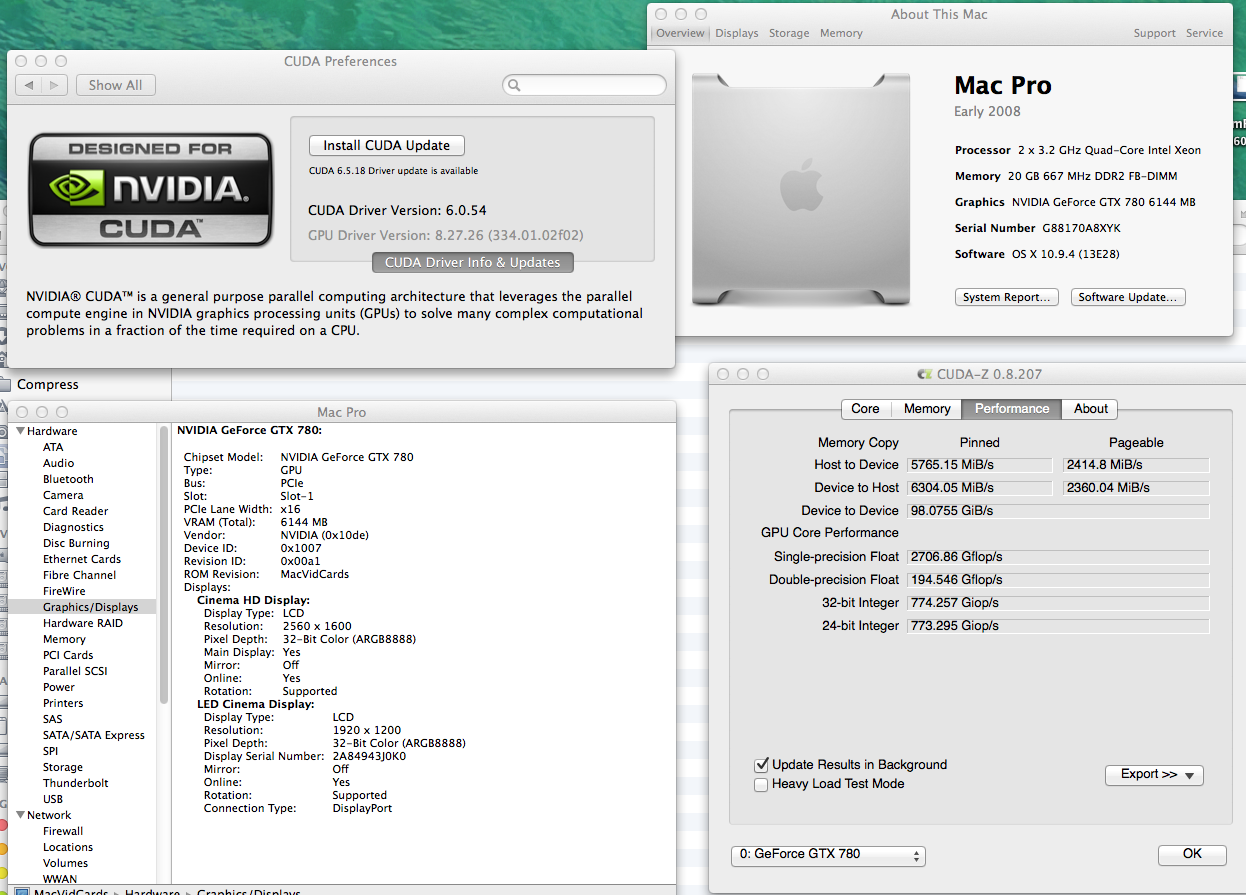Collapse the Hardware section in the sidebar

[20, 432]
